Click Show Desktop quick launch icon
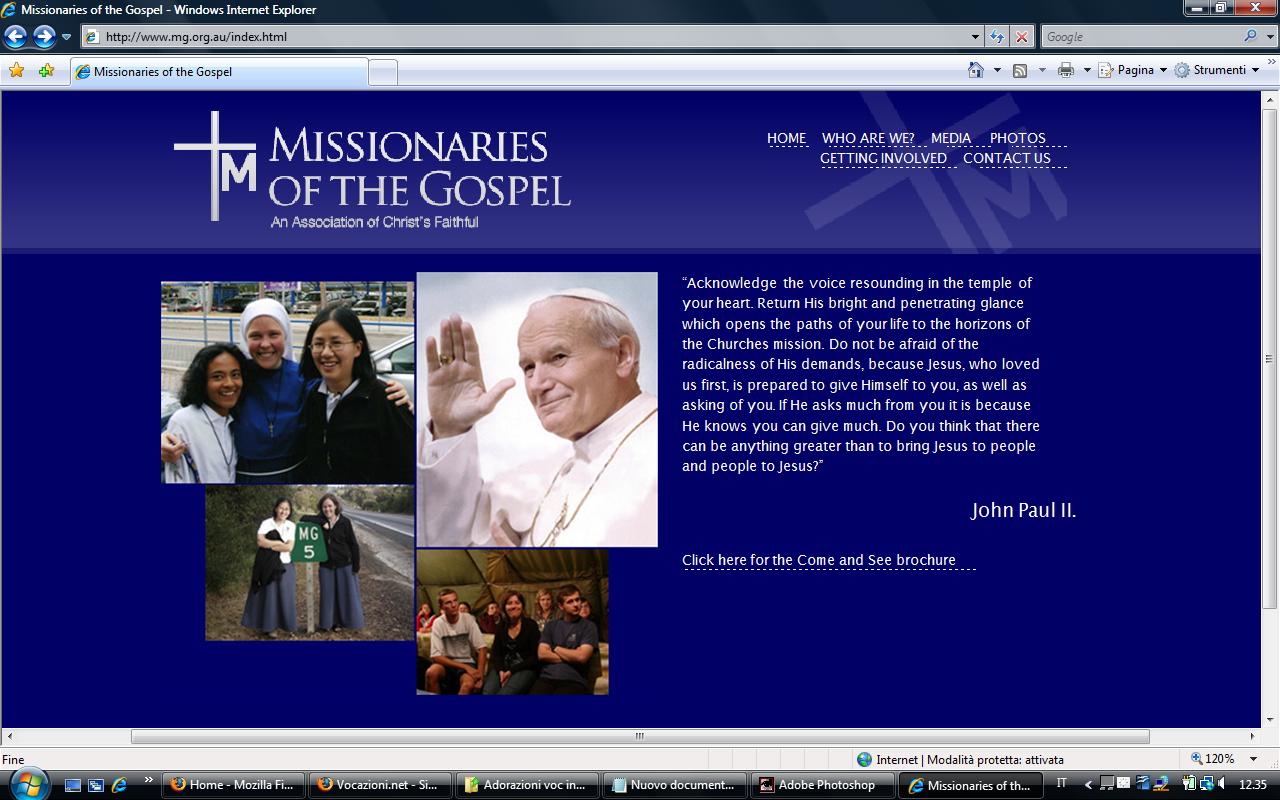The height and width of the screenshot is (800, 1280). click(74, 785)
